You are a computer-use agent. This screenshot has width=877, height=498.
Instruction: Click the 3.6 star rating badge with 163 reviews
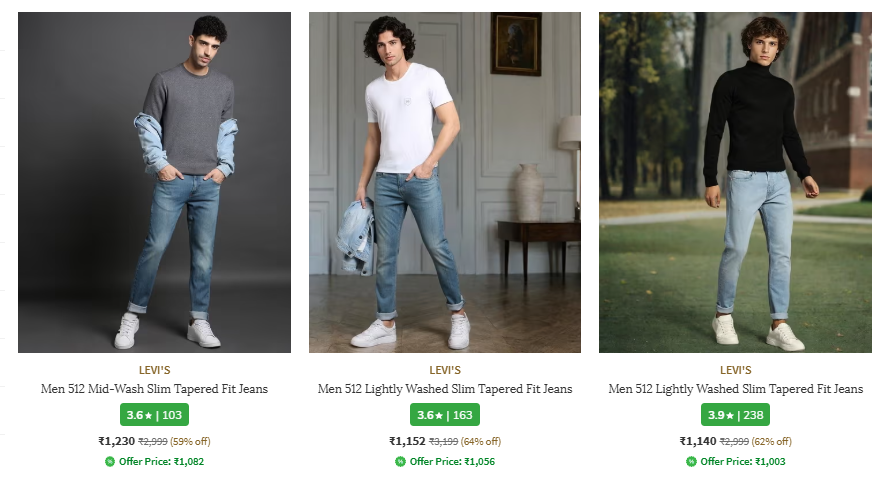(445, 414)
